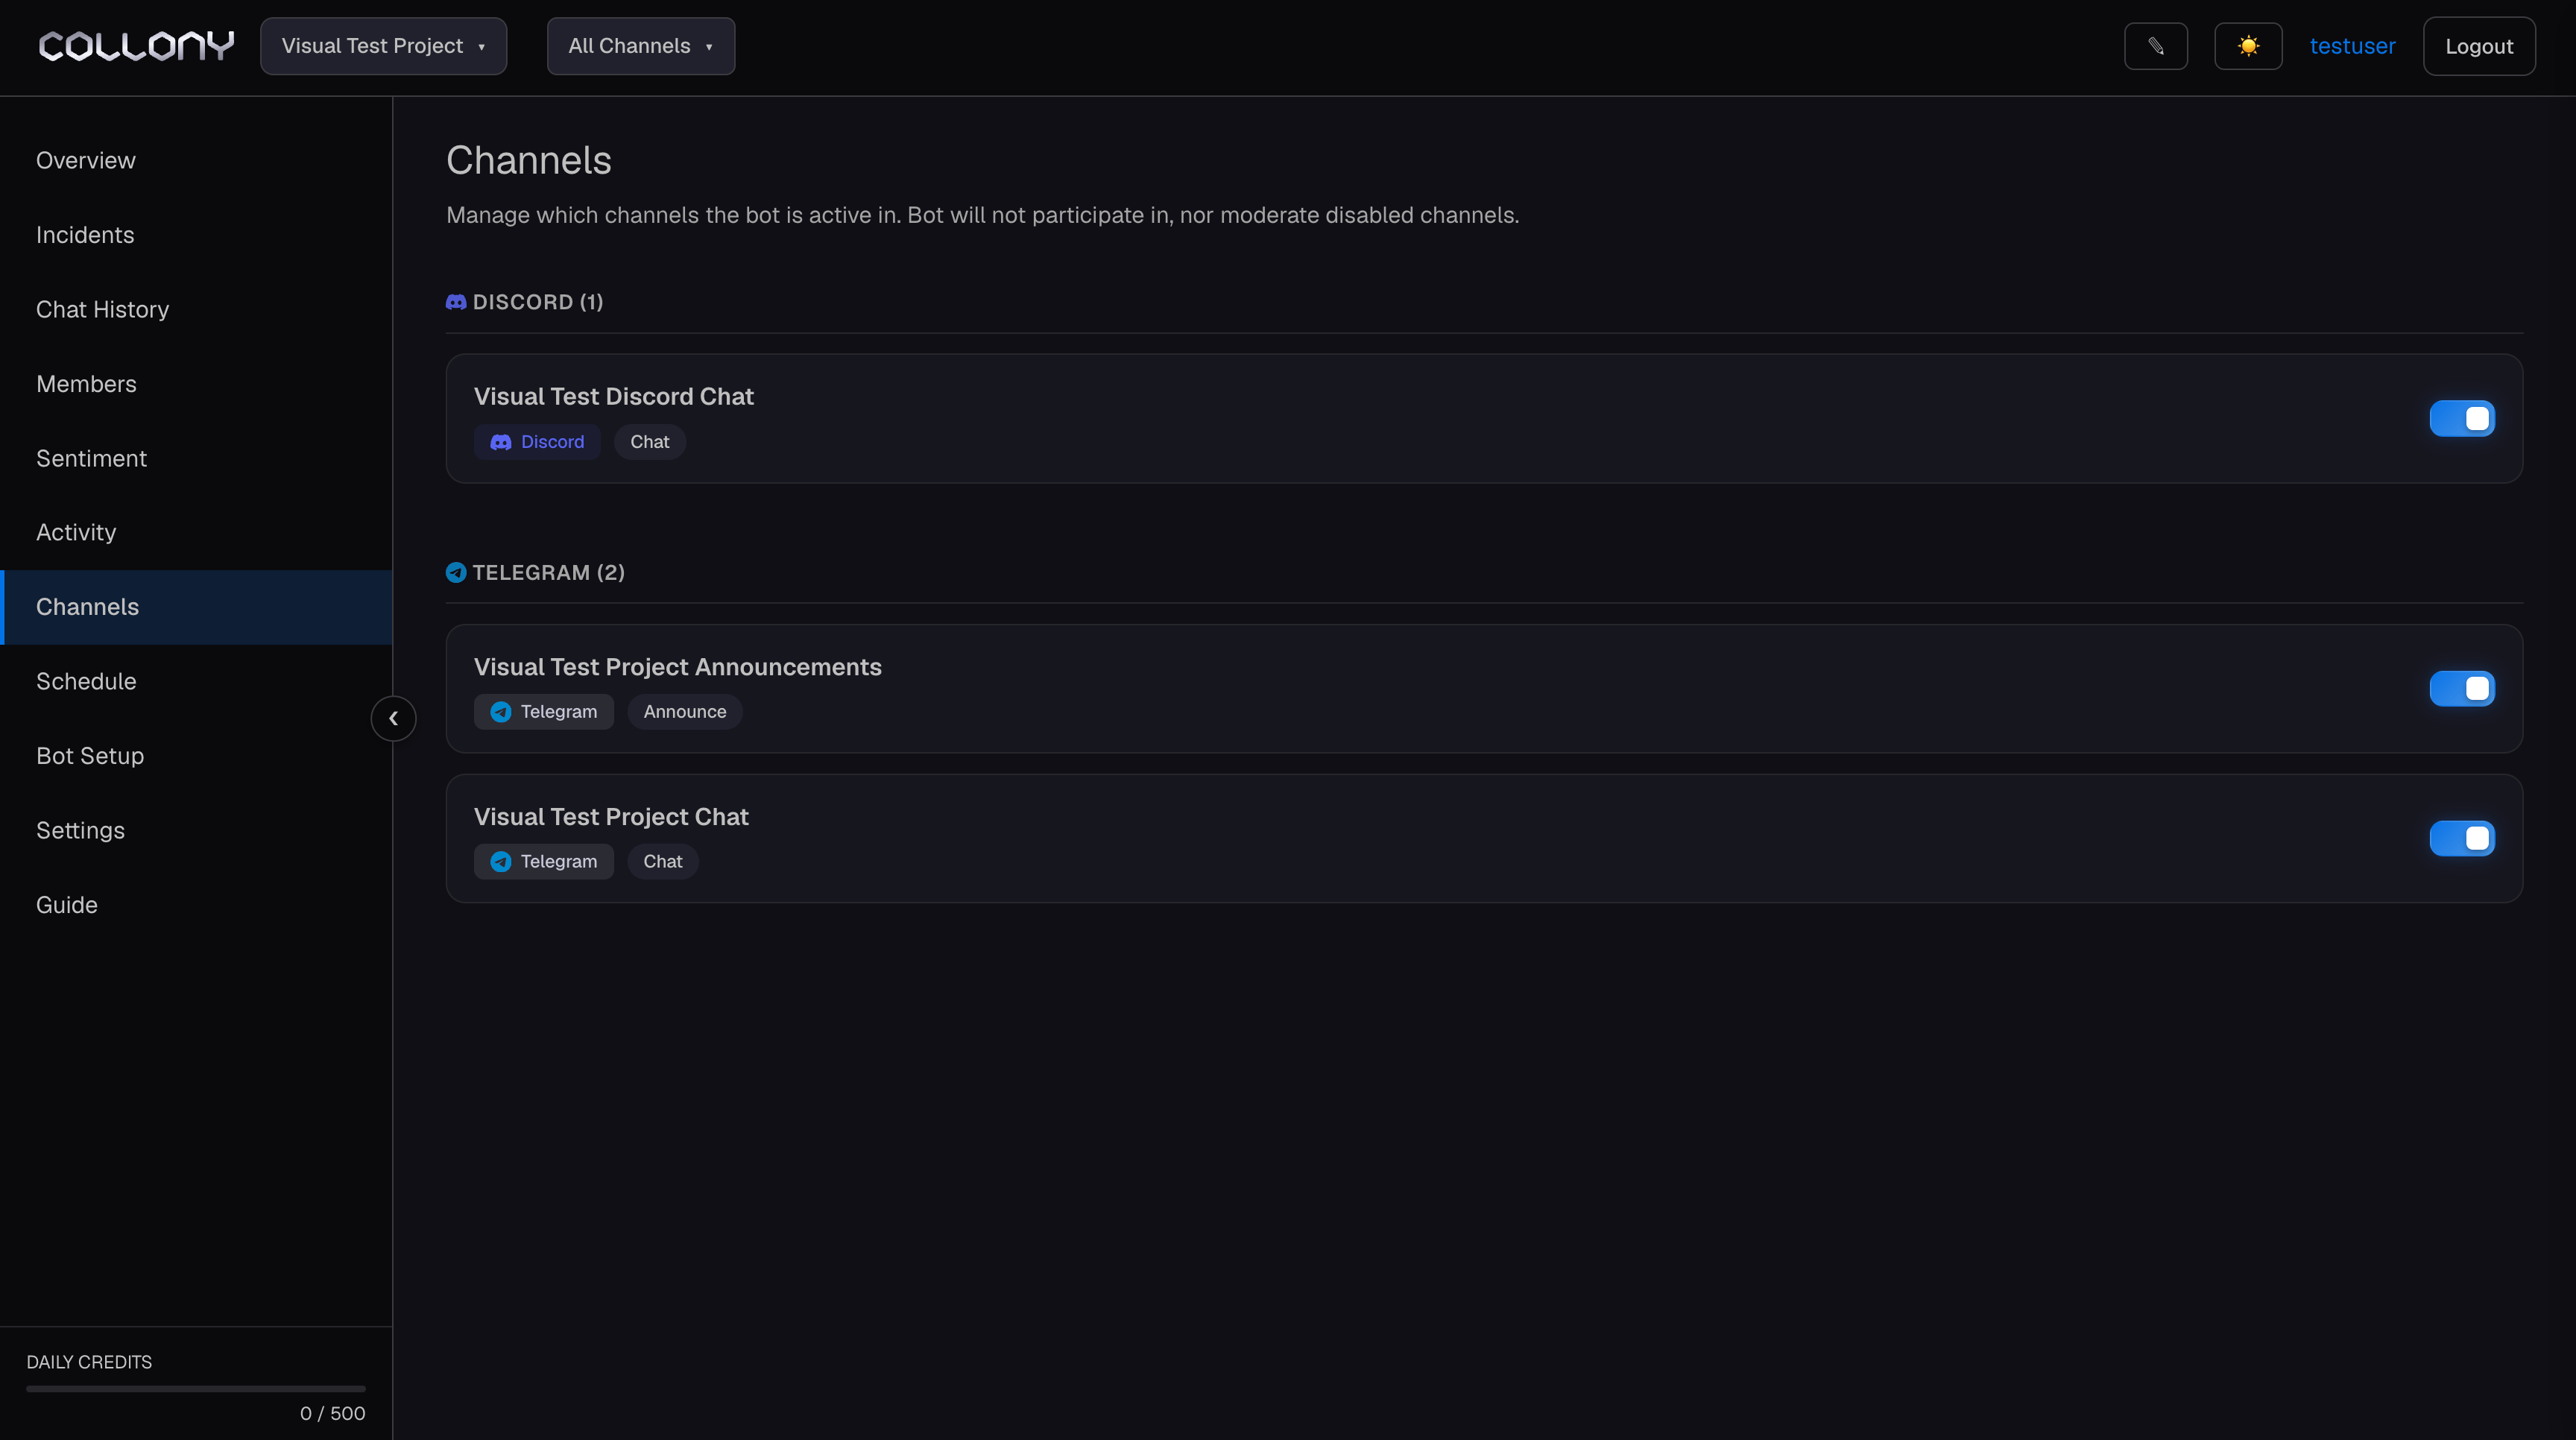This screenshot has width=2576, height=1440.
Task: Switch theme using the sun icon
Action: 2248,46
